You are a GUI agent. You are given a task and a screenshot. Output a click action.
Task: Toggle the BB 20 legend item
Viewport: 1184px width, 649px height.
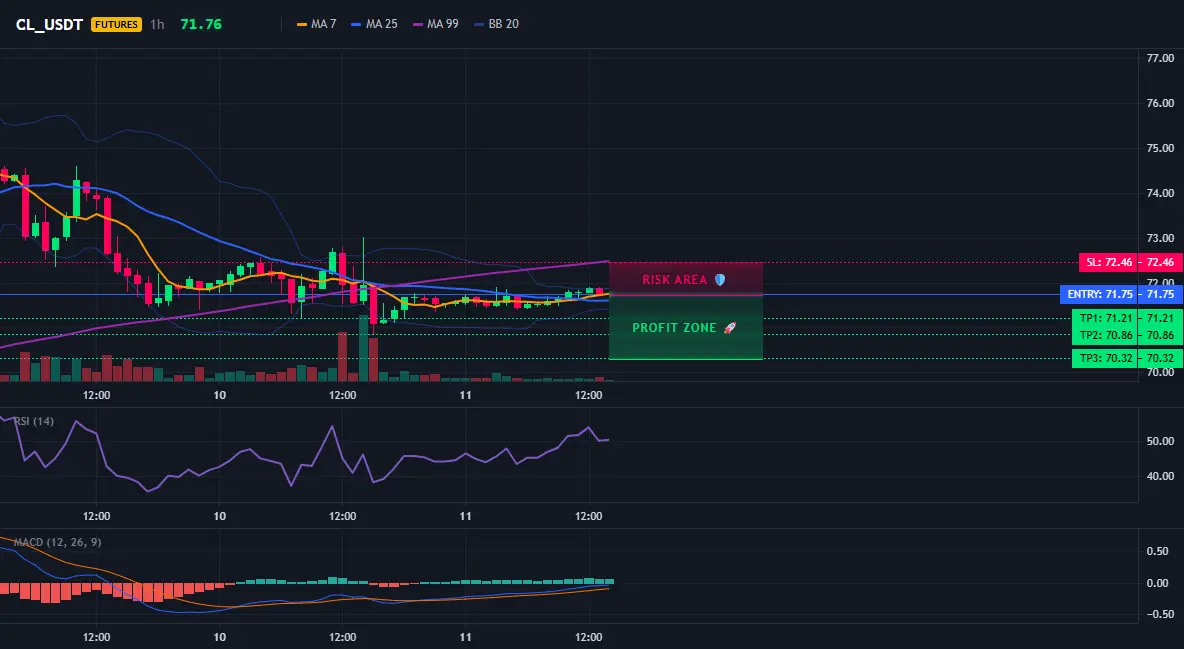click(x=496, y=24)
